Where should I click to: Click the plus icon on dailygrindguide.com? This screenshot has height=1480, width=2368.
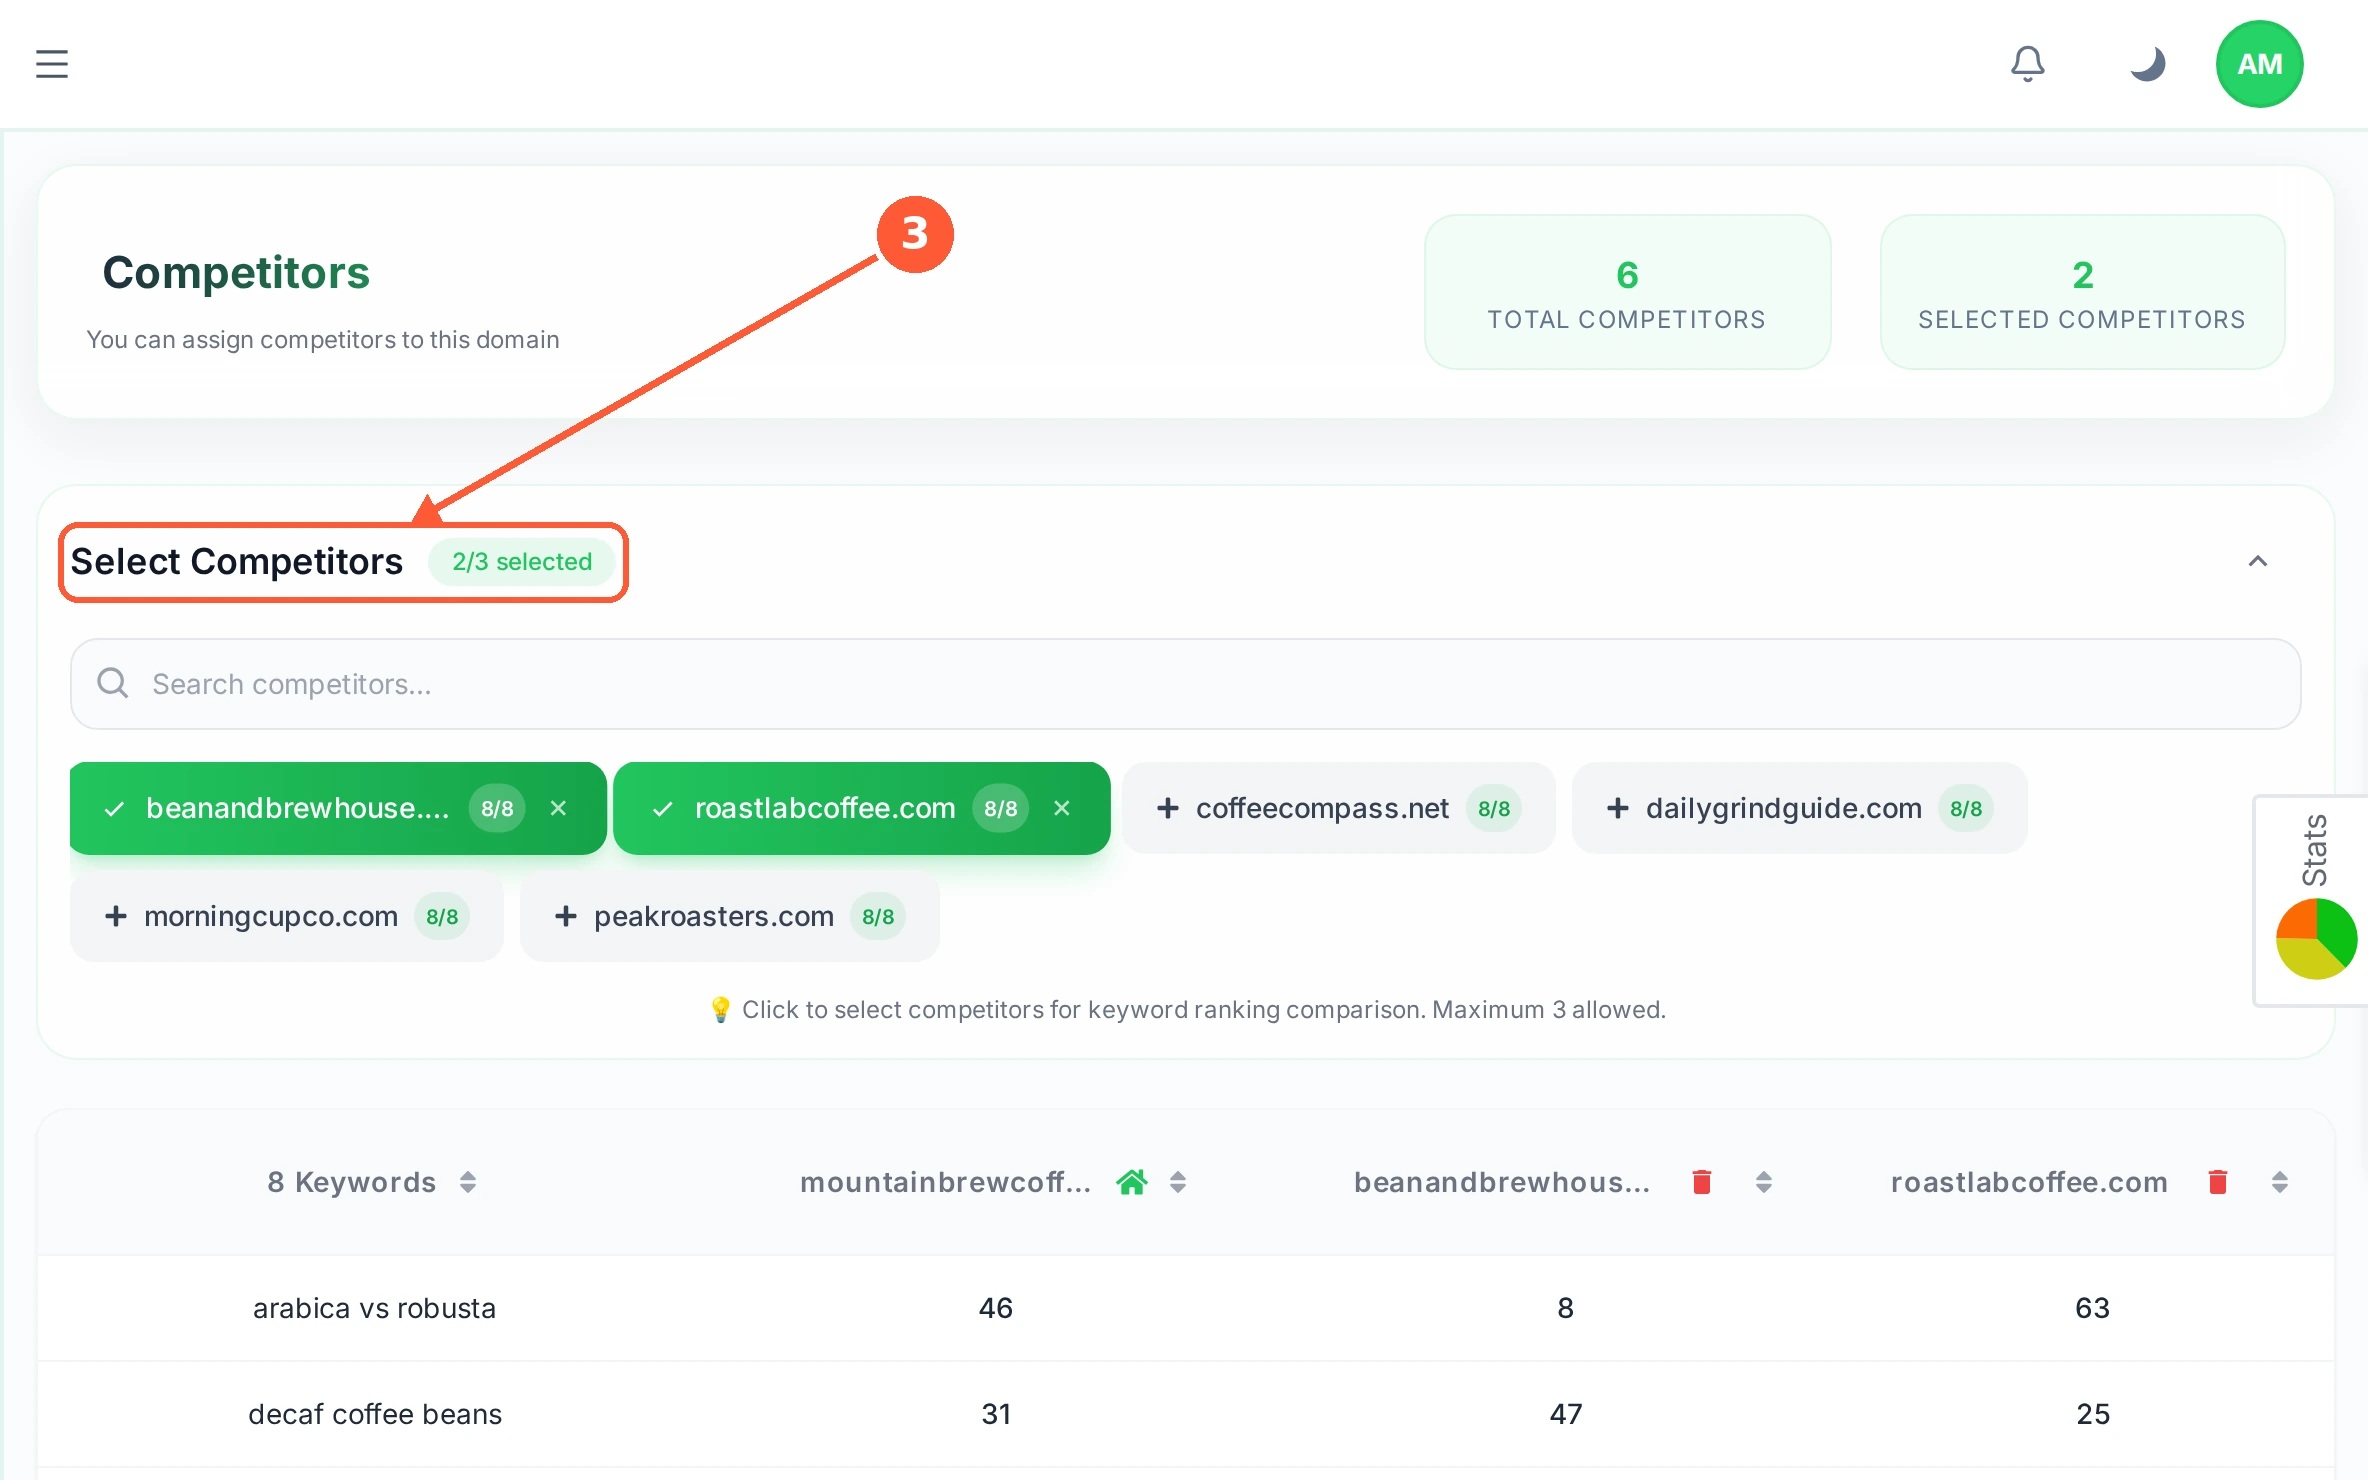tap(1618, 808)
